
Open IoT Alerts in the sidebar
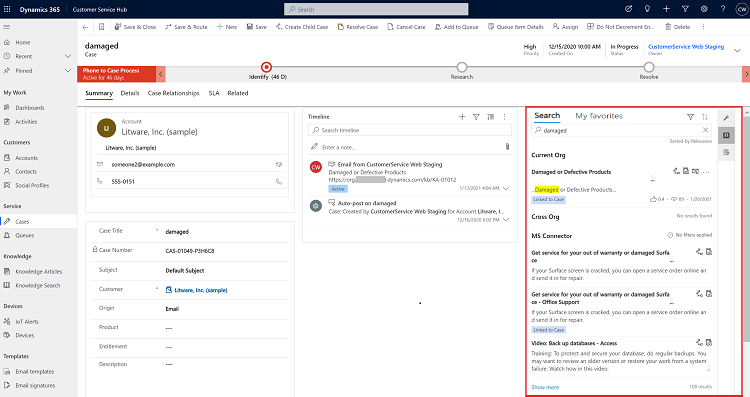tap(27, 321)
